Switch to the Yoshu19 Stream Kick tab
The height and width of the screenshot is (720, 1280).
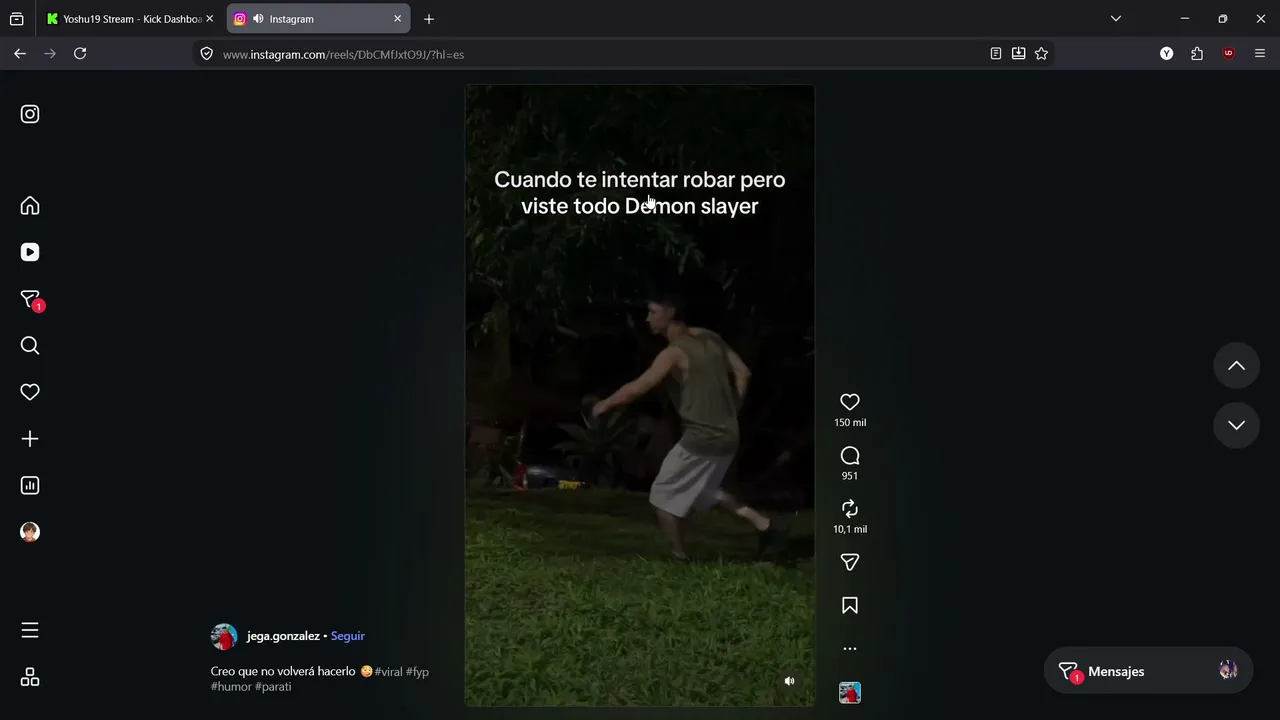pos(131,19)
